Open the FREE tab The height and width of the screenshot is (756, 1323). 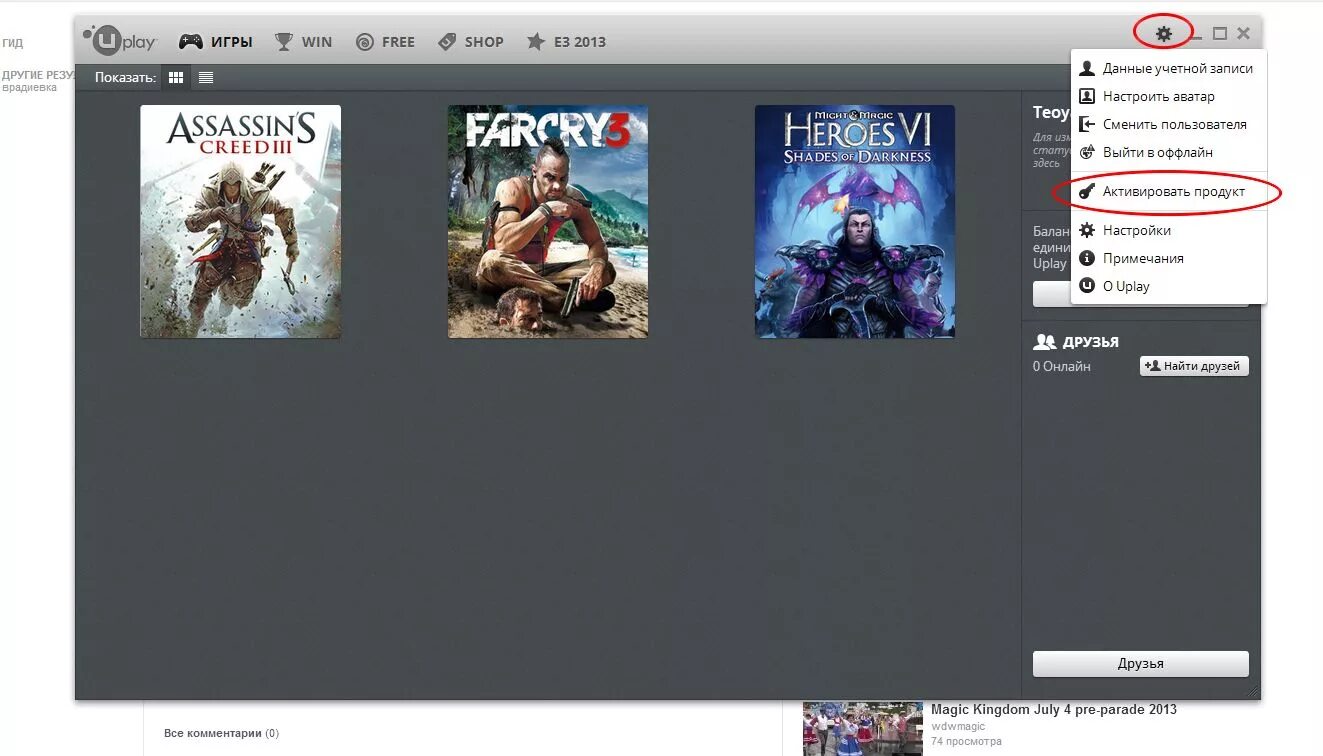(385, 42)
